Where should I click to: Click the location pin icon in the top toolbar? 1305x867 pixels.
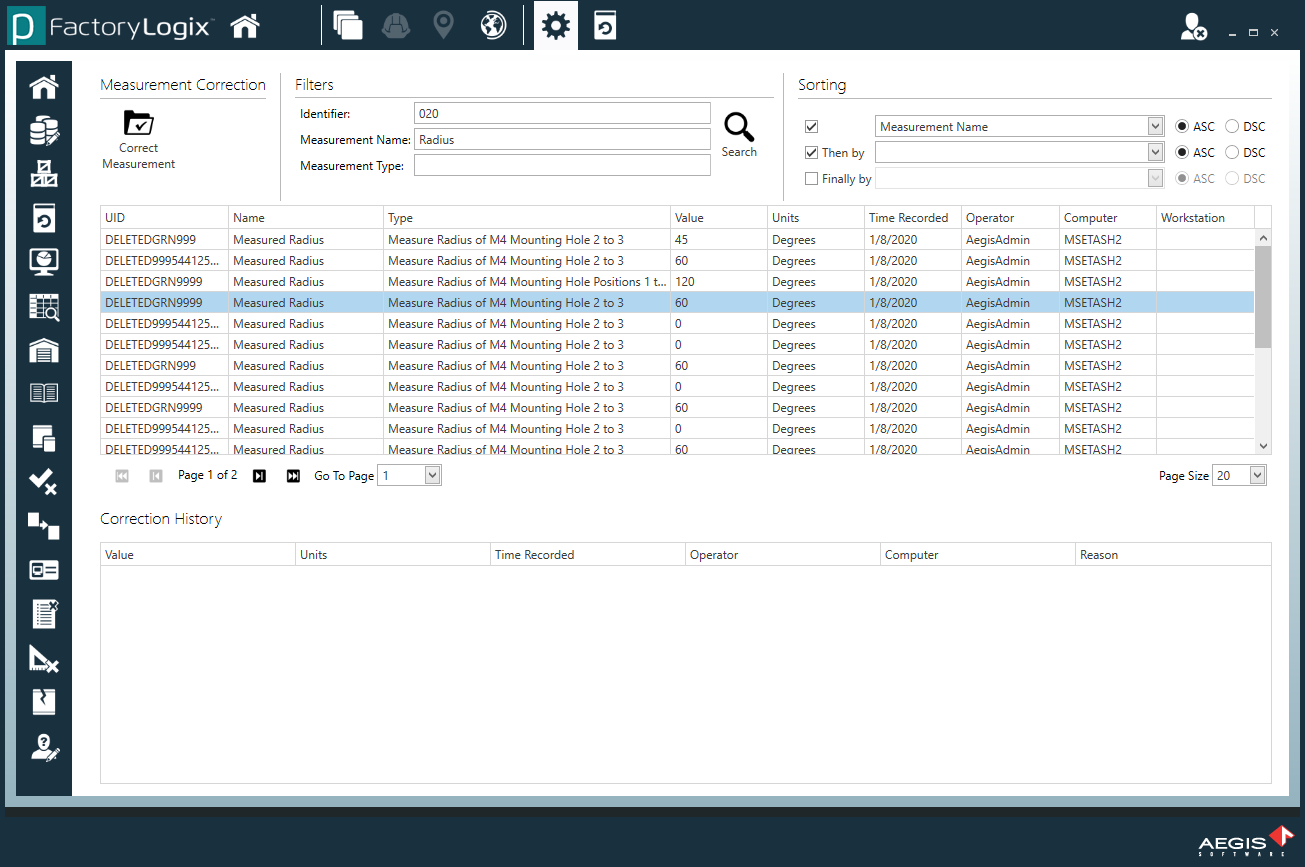(443, 24)
